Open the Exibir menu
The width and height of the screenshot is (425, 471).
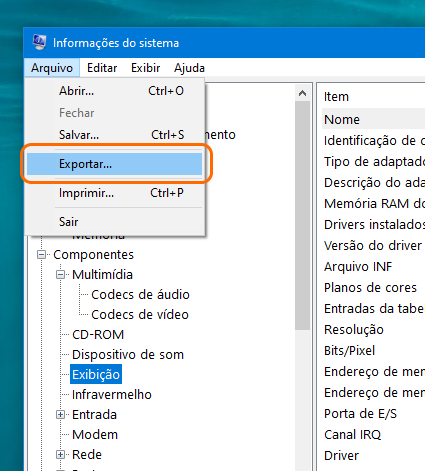coord(145,68)
